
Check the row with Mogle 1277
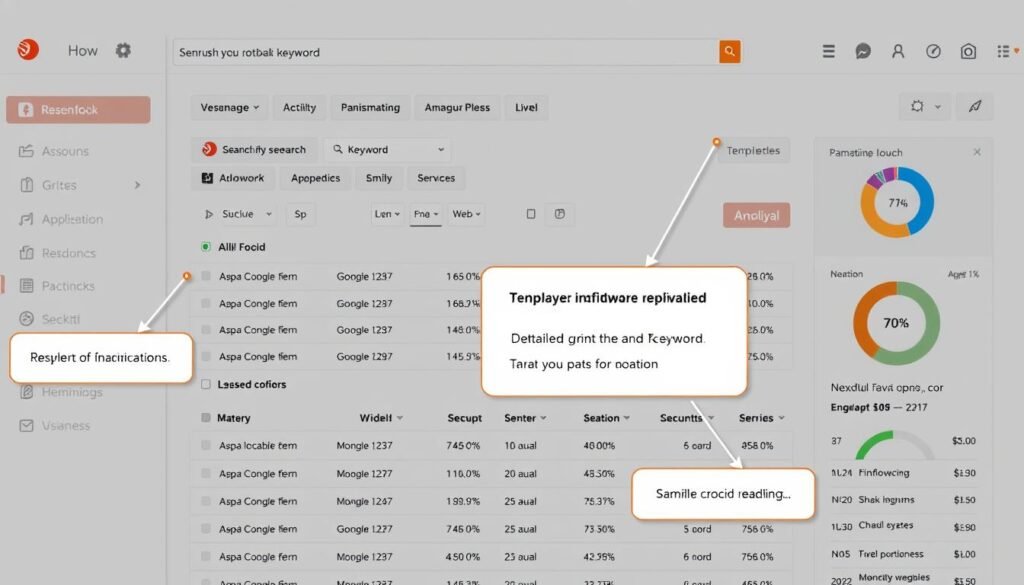[206, 473]
